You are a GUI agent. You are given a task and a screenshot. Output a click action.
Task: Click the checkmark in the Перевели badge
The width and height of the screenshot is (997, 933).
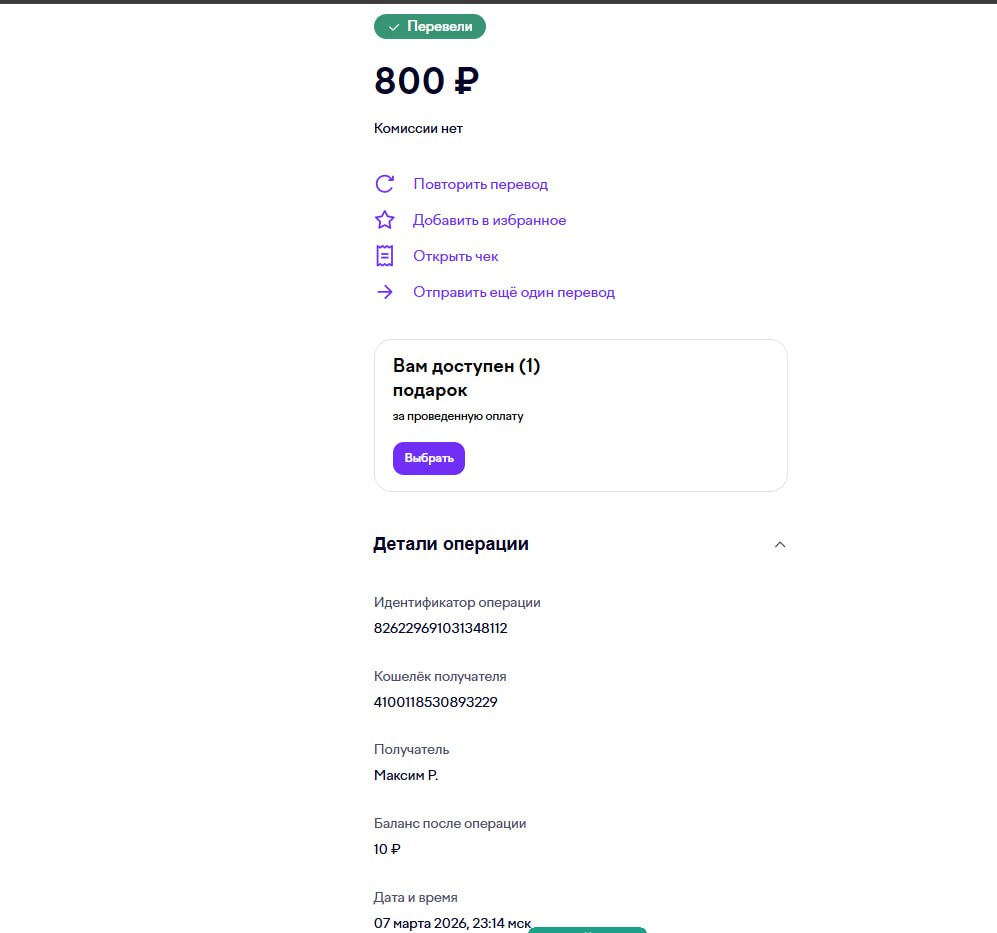click(x=394, y=27)
